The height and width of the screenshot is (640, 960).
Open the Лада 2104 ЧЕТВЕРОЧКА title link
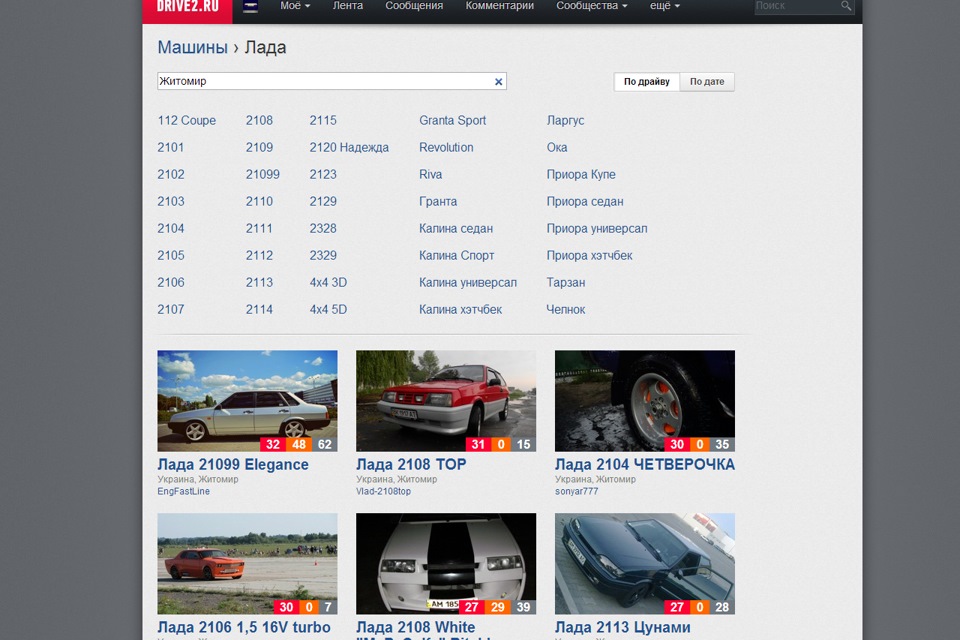645,465
